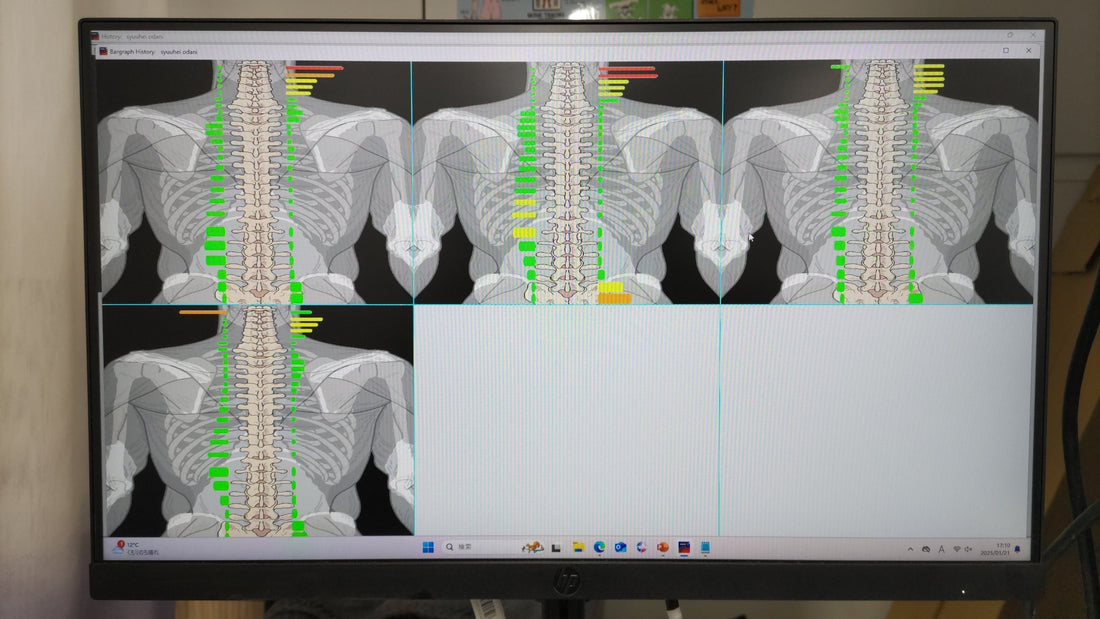Select the top-middle spine scan panel
This screenshot has width=1100, height=619.
[x=567, y=182]
